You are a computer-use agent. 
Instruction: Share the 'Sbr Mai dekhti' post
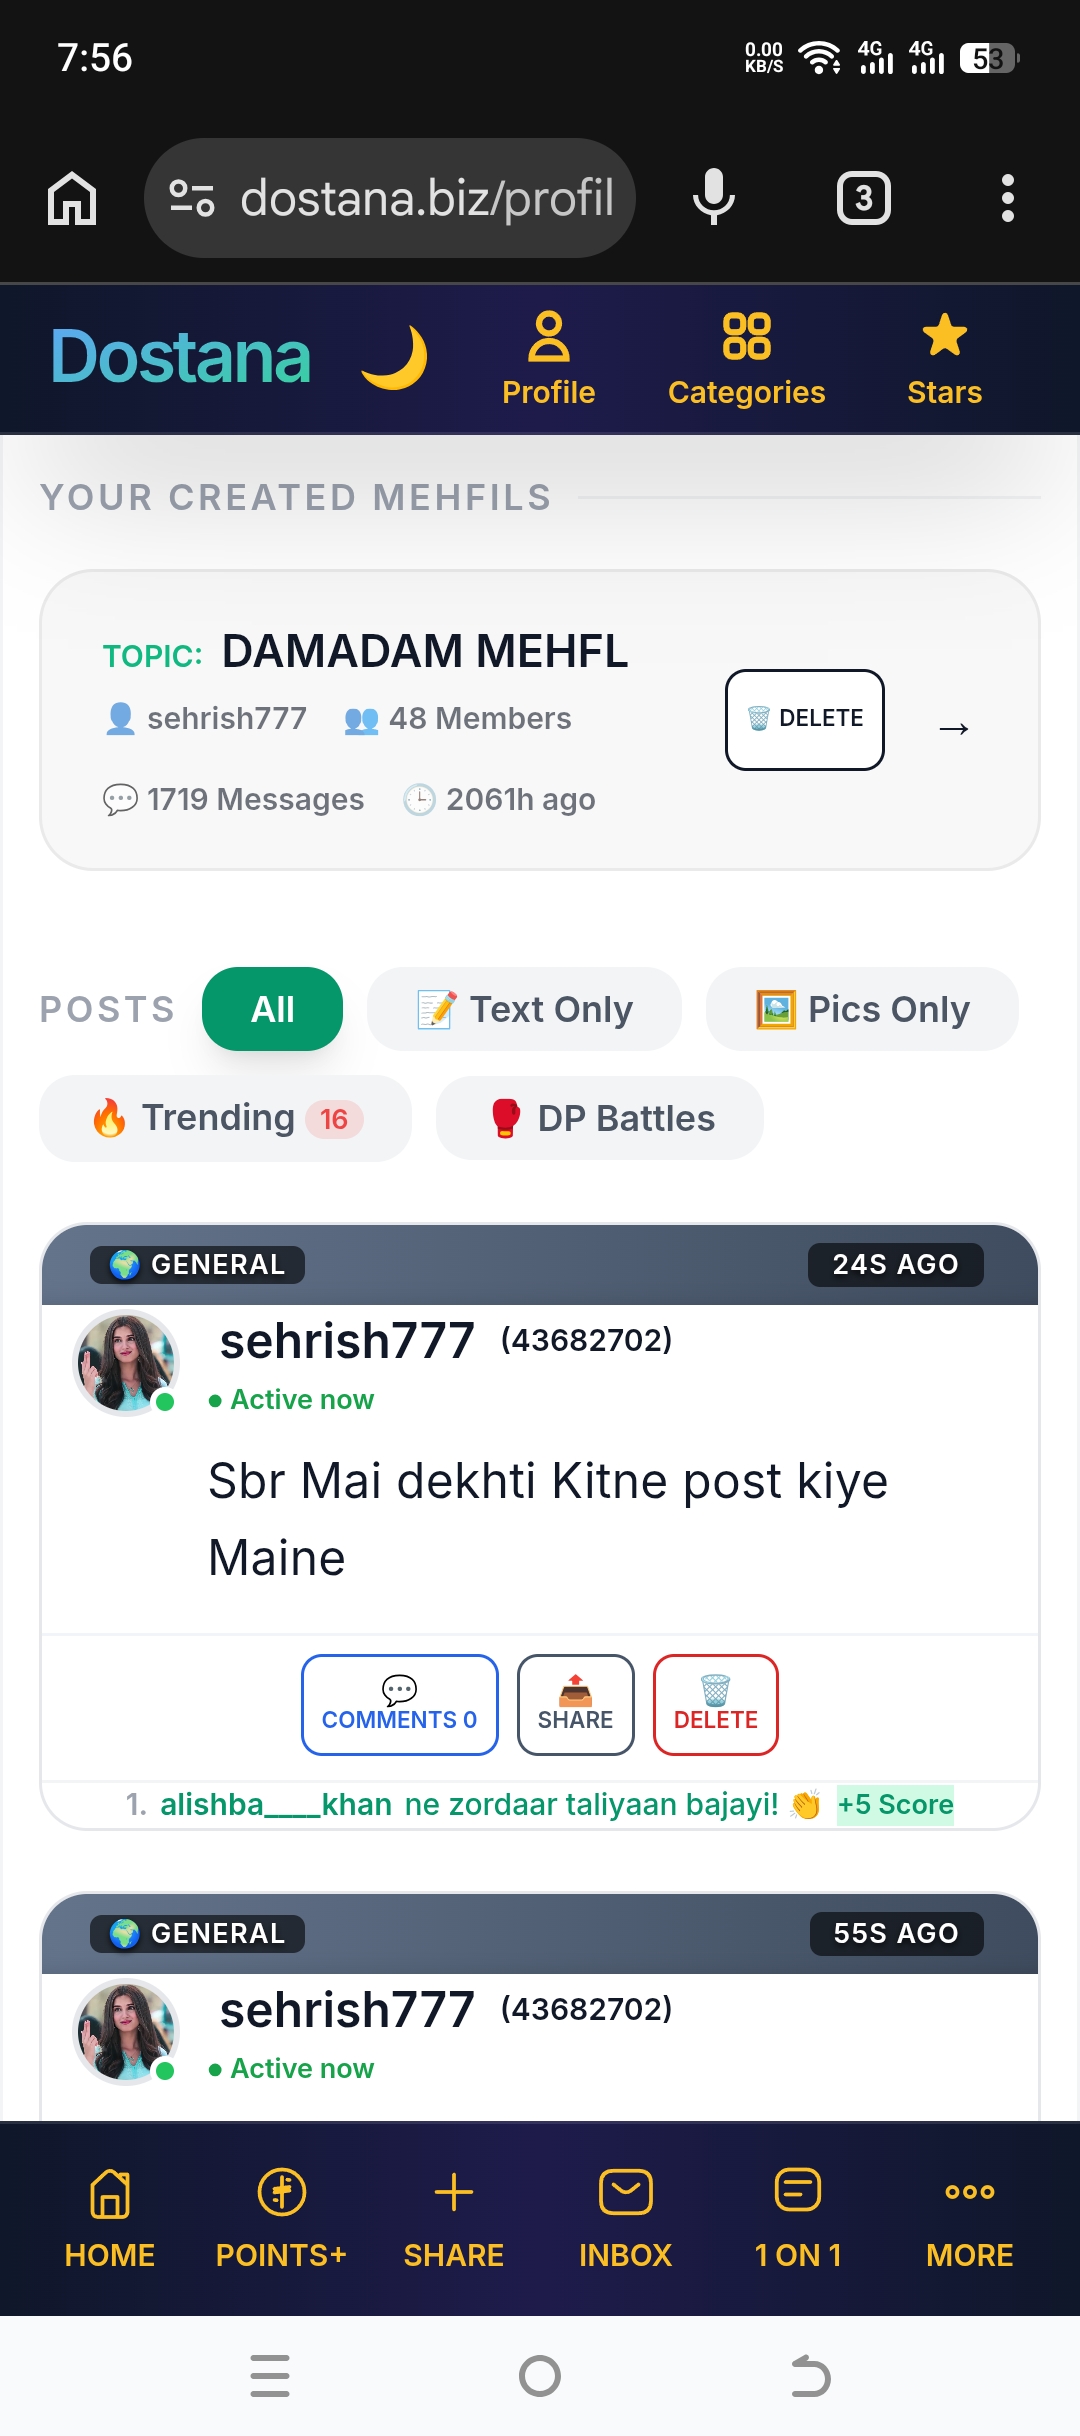click(575, 1705)
